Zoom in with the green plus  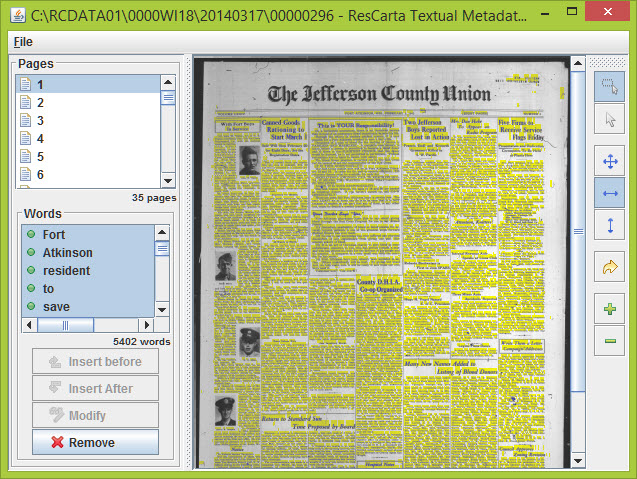609,309
